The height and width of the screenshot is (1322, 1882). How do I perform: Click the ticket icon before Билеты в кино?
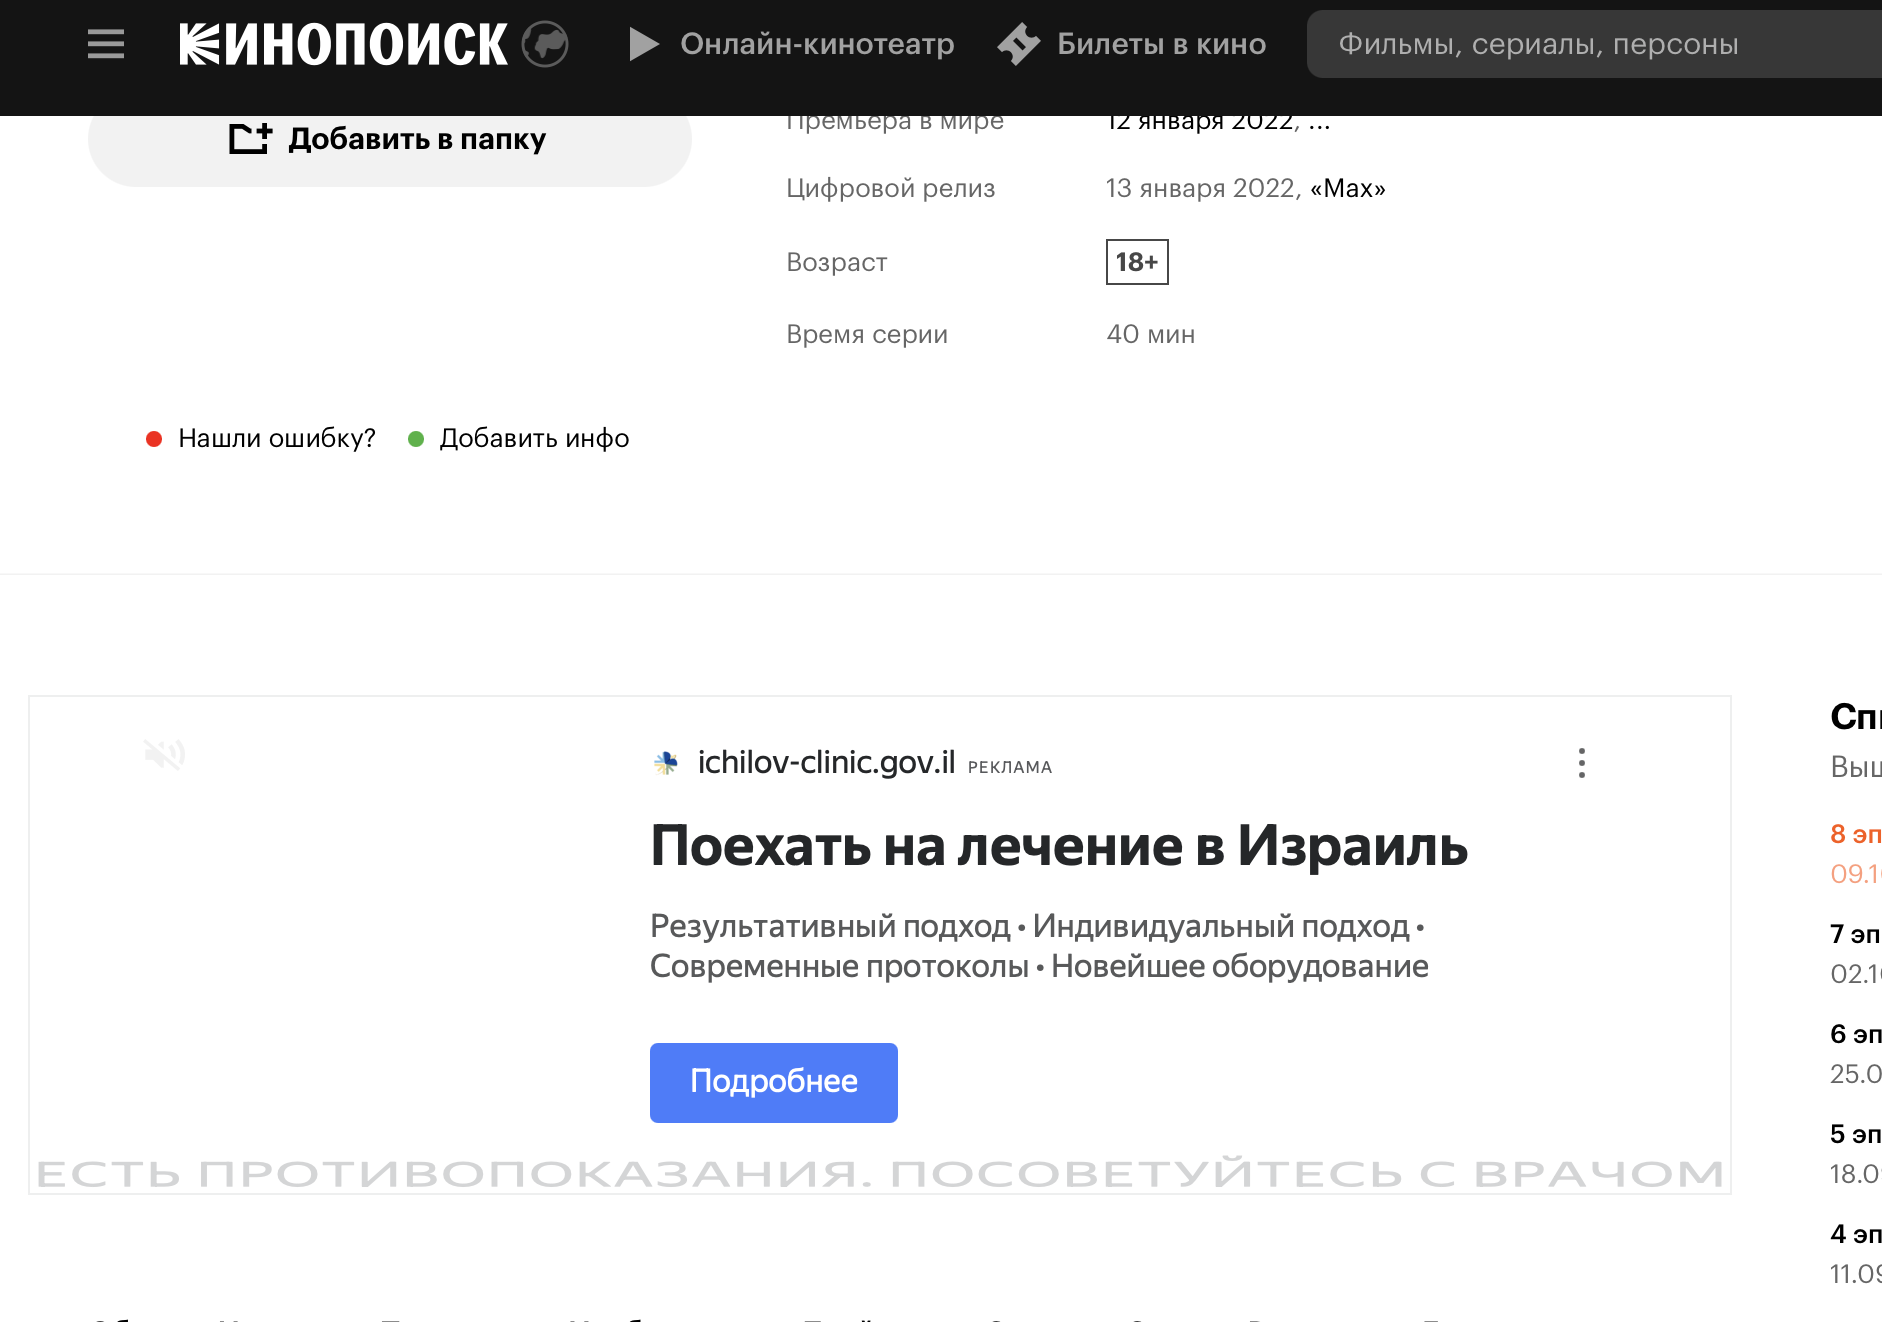(x=1015, y=43)
